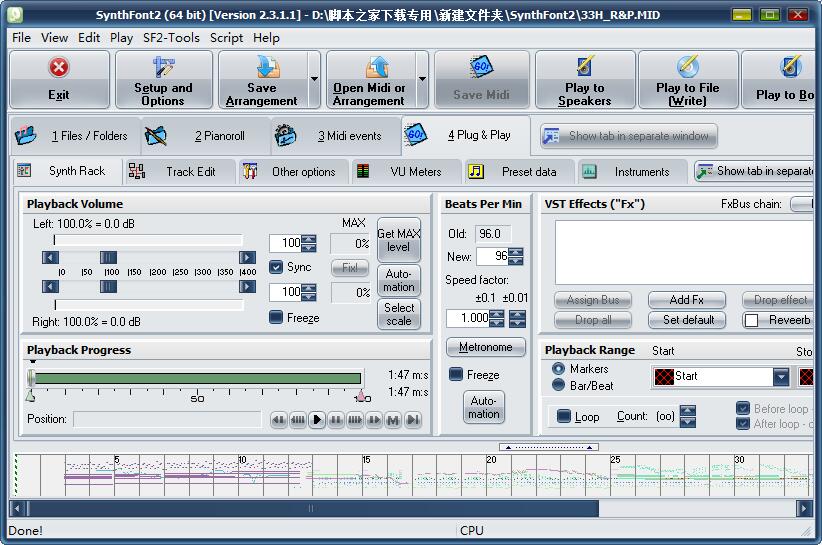
Task: Open the Start marker dropdown
Action: pos(781,377)
